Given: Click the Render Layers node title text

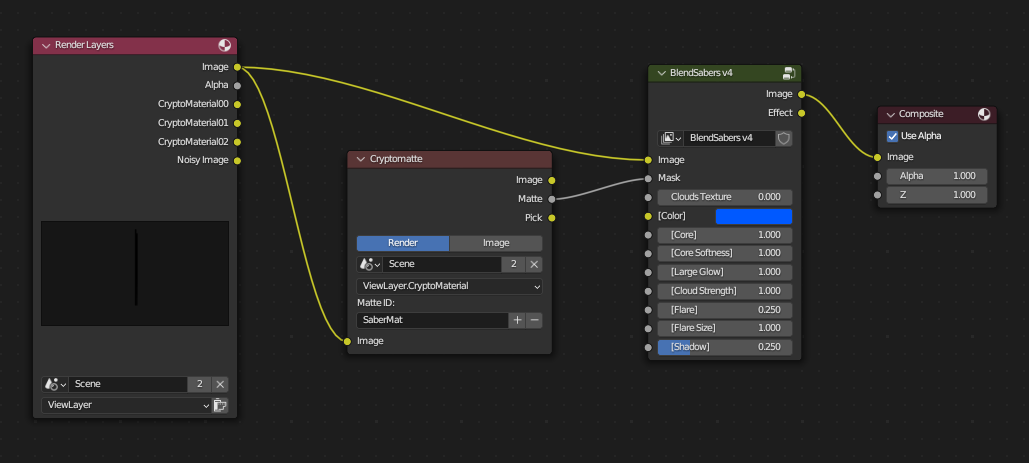Looking at the screenshot, I should [x=84, y=45].
